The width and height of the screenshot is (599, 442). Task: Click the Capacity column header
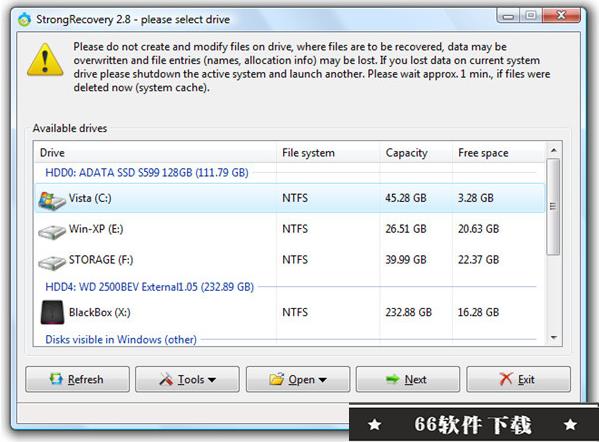pos(416,153)
